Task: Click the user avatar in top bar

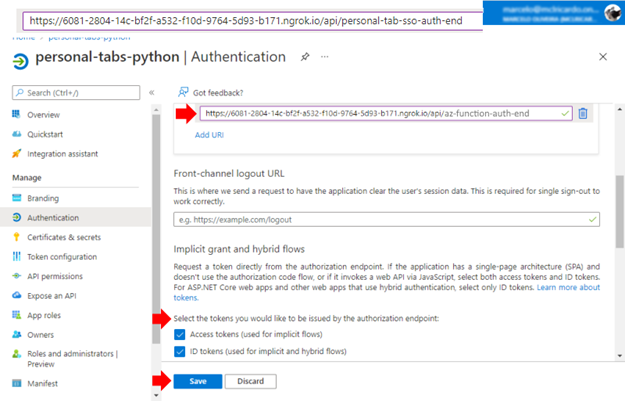Action: [613, 12]
